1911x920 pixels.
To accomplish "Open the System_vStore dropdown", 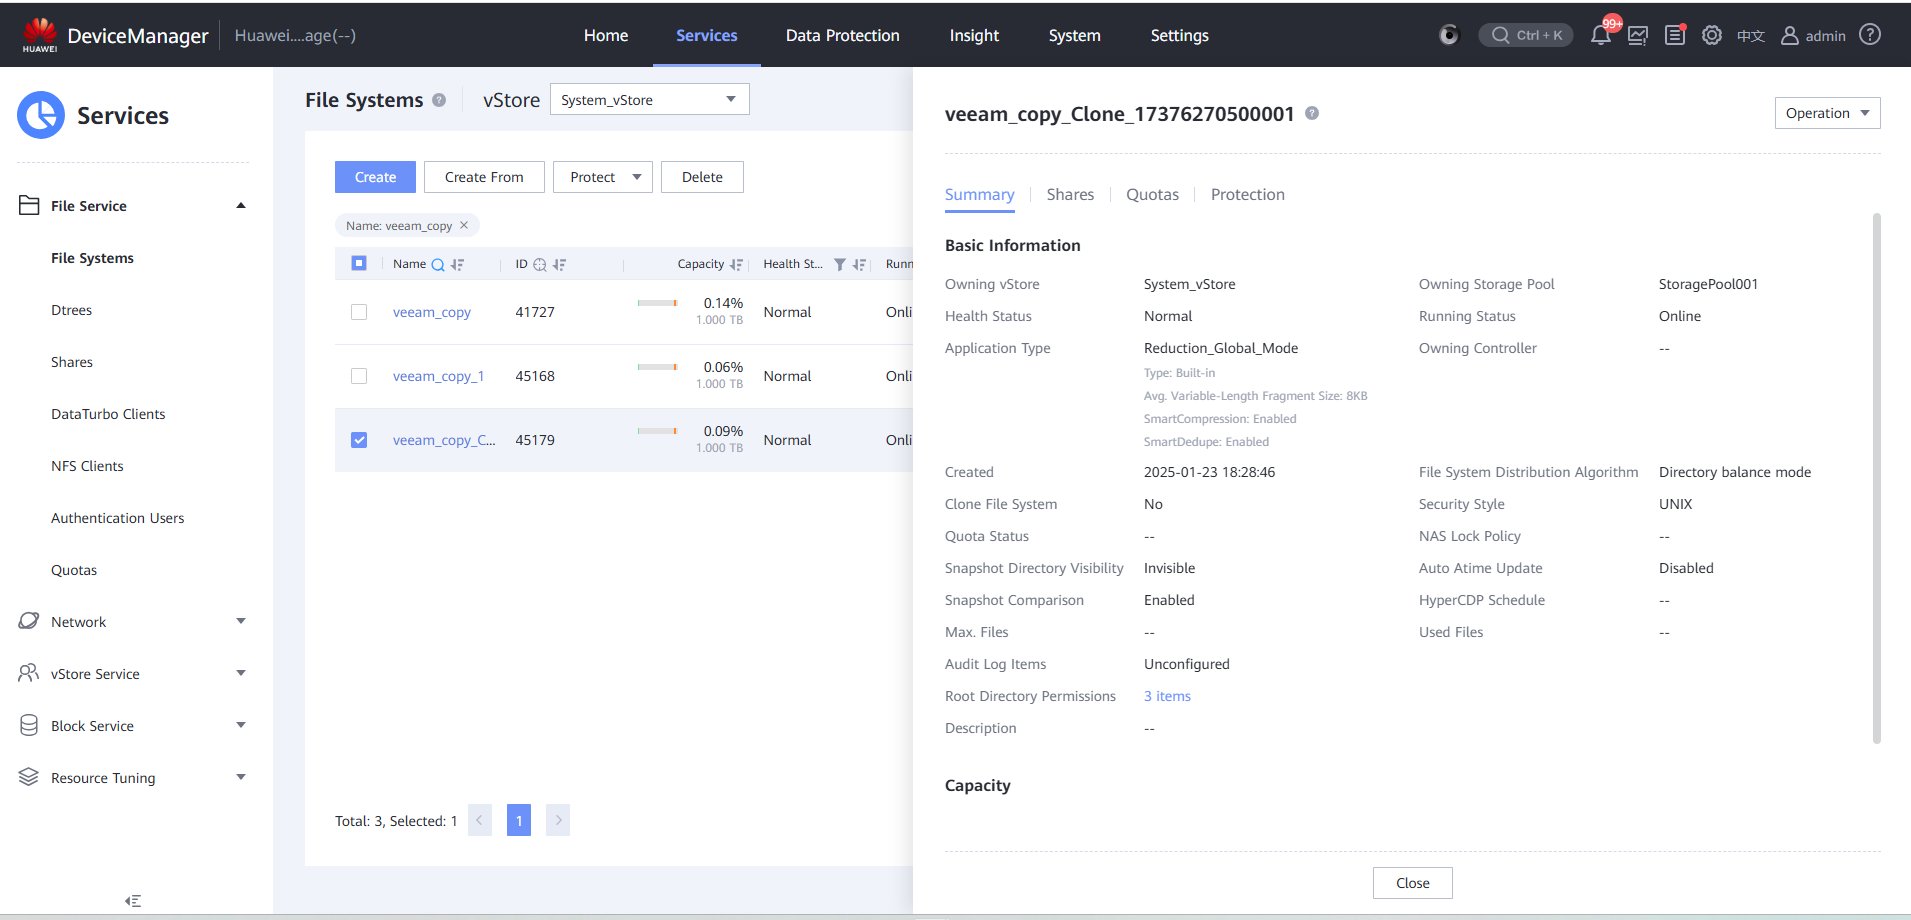I will pos(649,100).
